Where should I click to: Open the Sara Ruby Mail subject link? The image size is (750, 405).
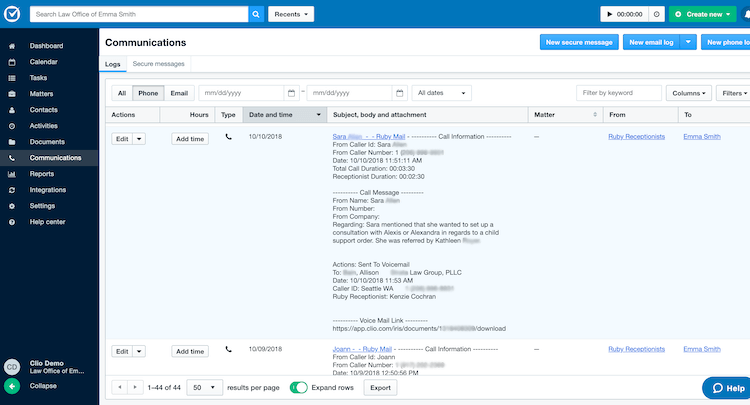pos(369,137)
